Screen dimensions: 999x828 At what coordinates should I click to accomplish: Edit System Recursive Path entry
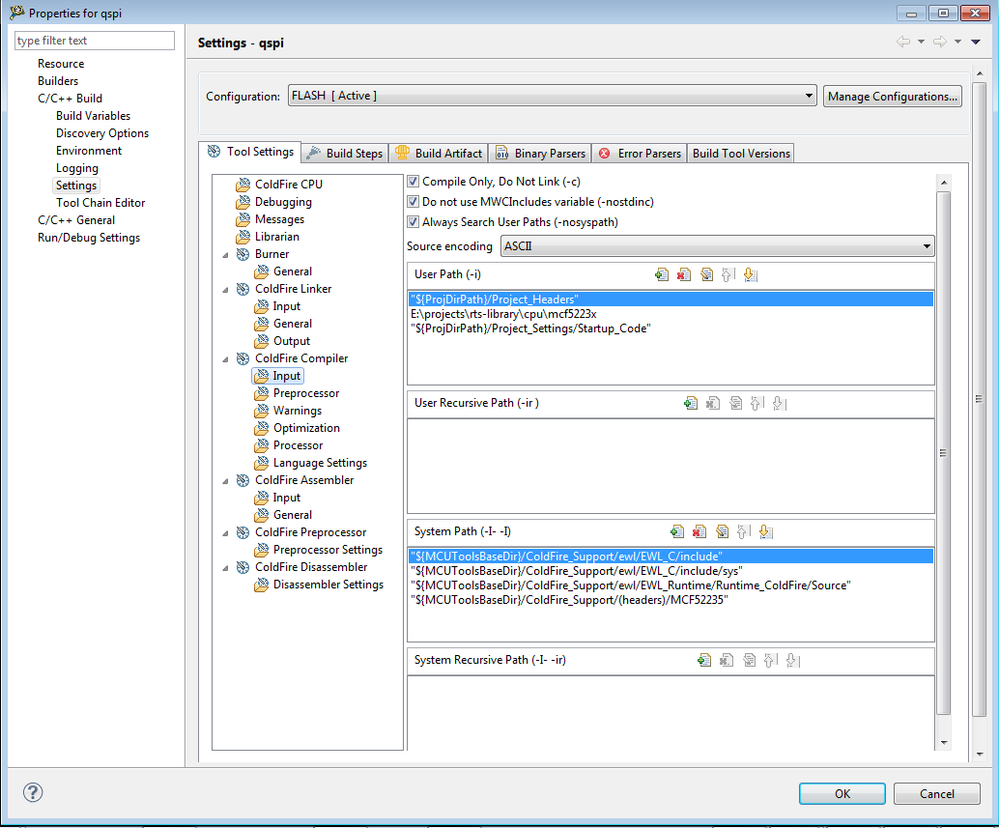[749, 660]
